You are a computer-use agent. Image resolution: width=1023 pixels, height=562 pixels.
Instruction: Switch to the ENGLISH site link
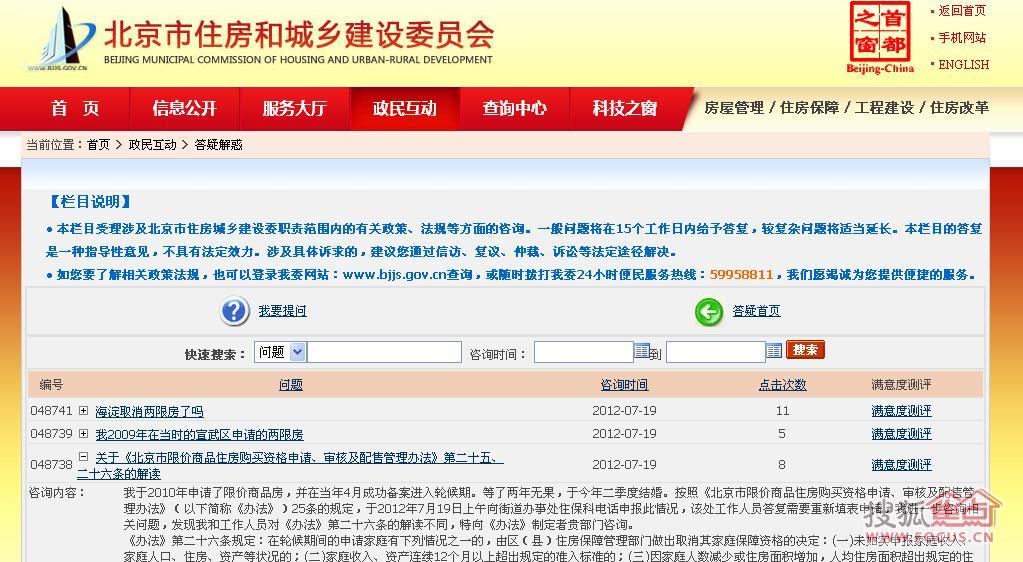[x=964, y=64]
